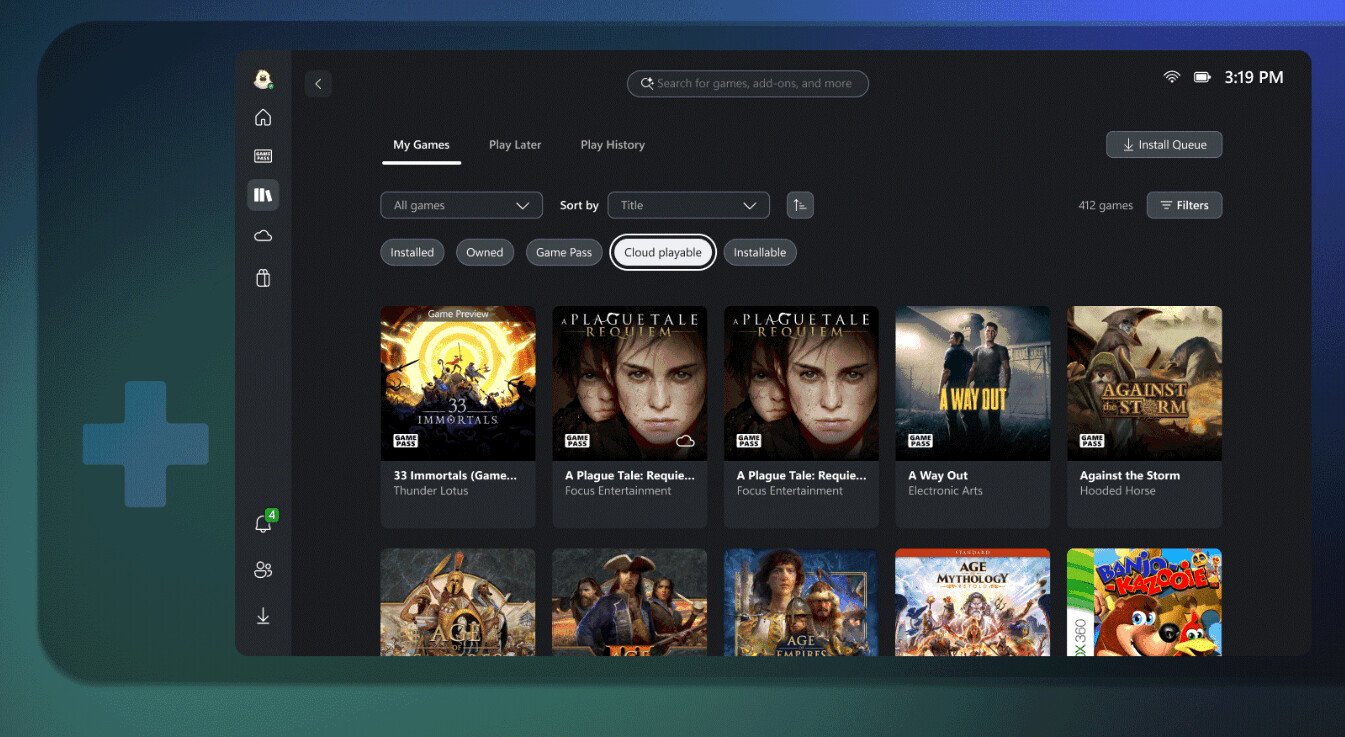Toggle the Installed filter chip
1345x737 pixels.
[x=412, y=252]
